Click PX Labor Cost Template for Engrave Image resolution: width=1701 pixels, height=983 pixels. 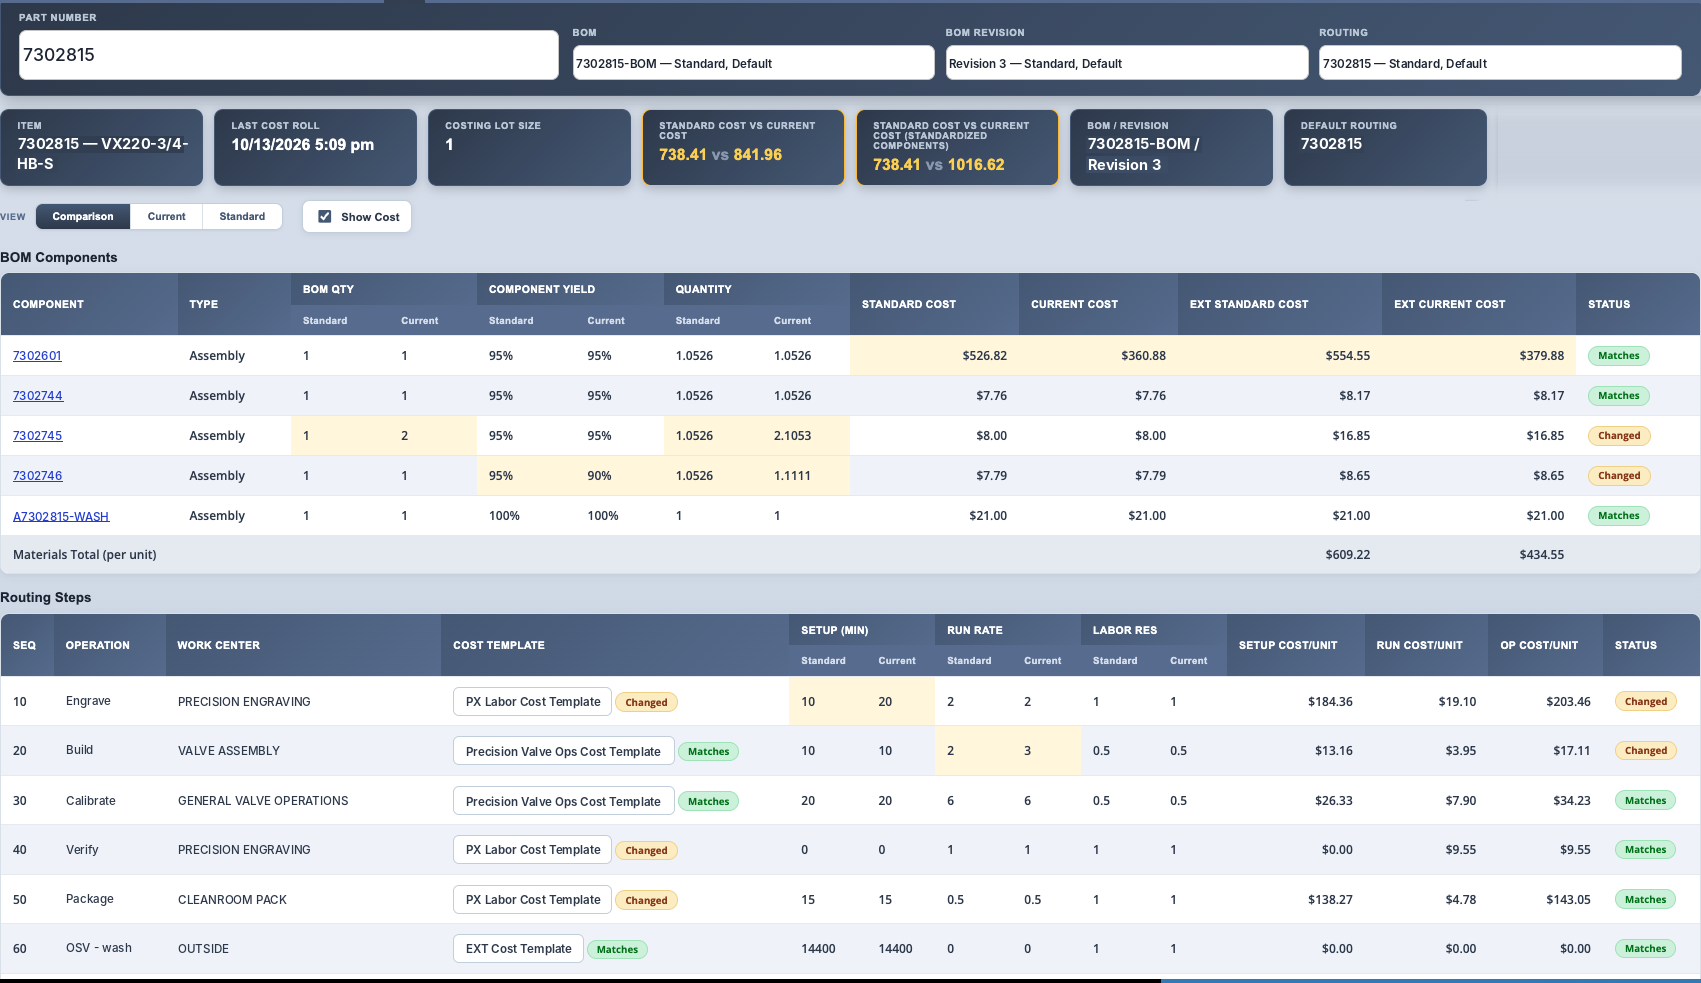click(x=532, y=702)
